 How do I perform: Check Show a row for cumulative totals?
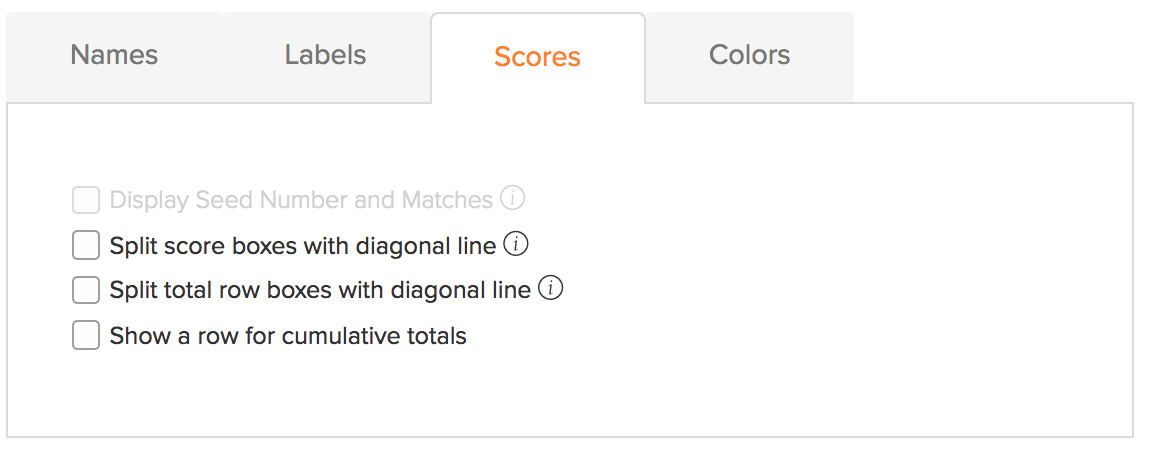(86, 336)
